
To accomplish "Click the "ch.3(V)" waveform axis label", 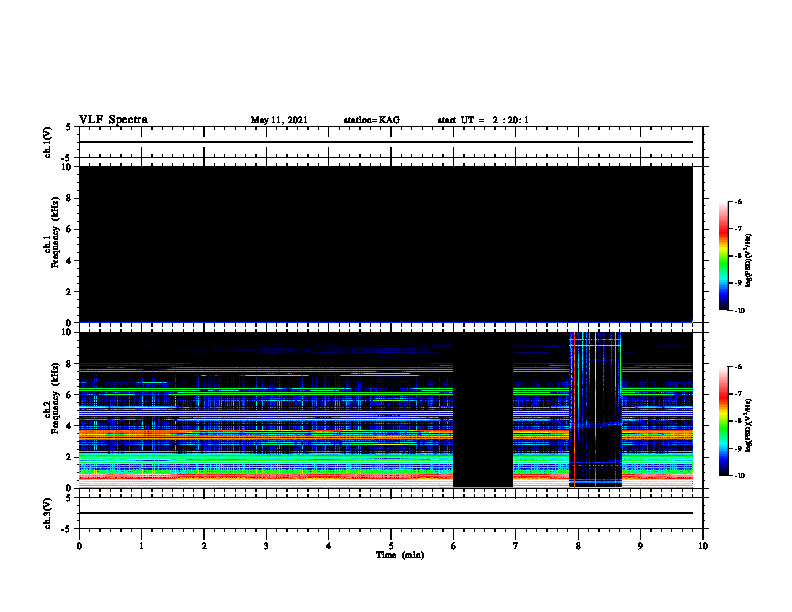I will [47, 513].
